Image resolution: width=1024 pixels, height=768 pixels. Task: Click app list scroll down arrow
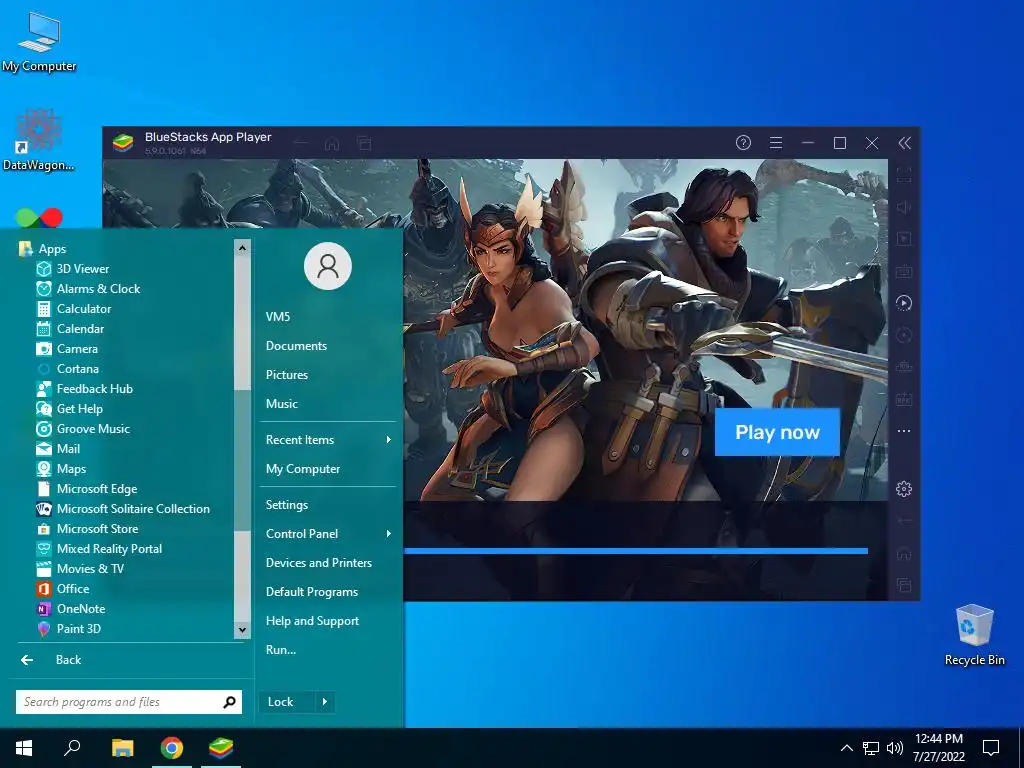tap(242, 630)
